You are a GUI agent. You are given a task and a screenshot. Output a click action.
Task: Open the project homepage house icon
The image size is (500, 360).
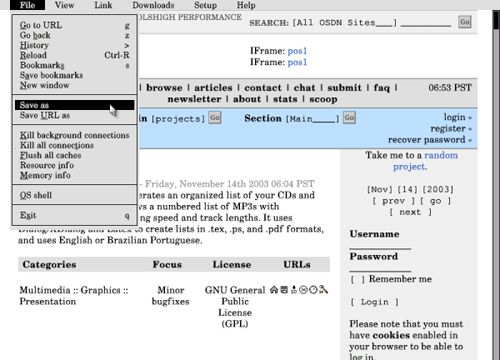(274, 290)
